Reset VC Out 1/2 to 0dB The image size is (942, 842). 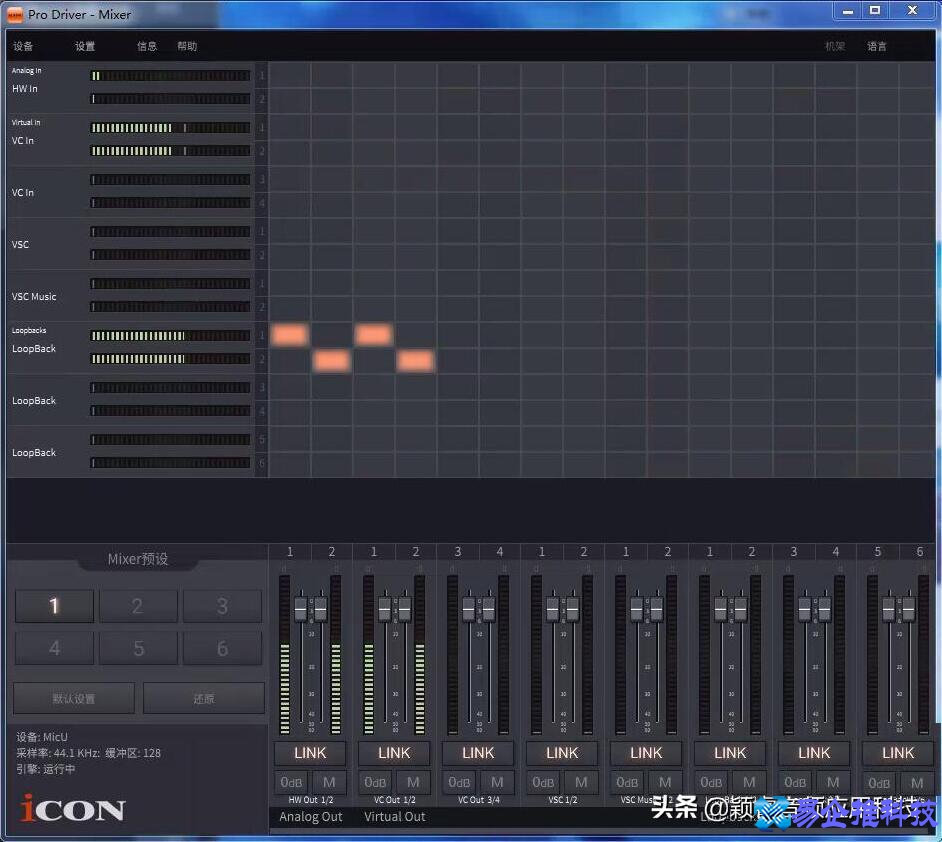pos(376,782)
